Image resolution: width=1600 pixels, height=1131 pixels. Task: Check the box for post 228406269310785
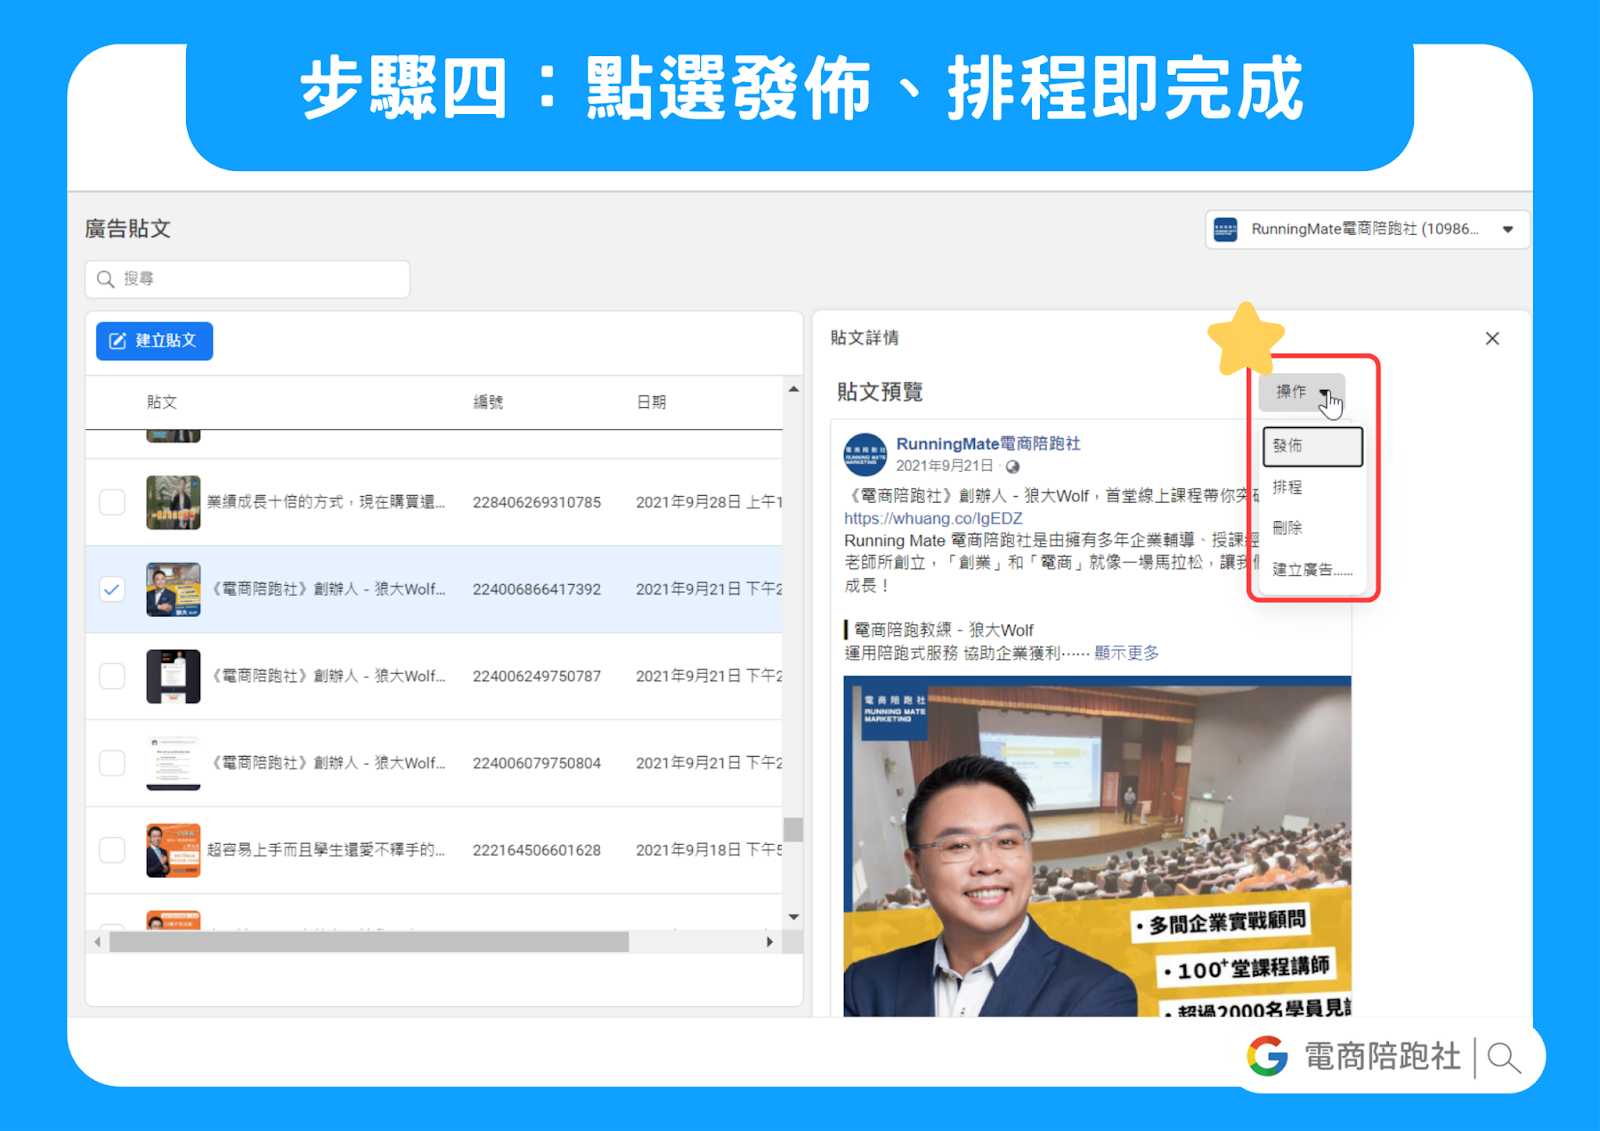point(112,502)
